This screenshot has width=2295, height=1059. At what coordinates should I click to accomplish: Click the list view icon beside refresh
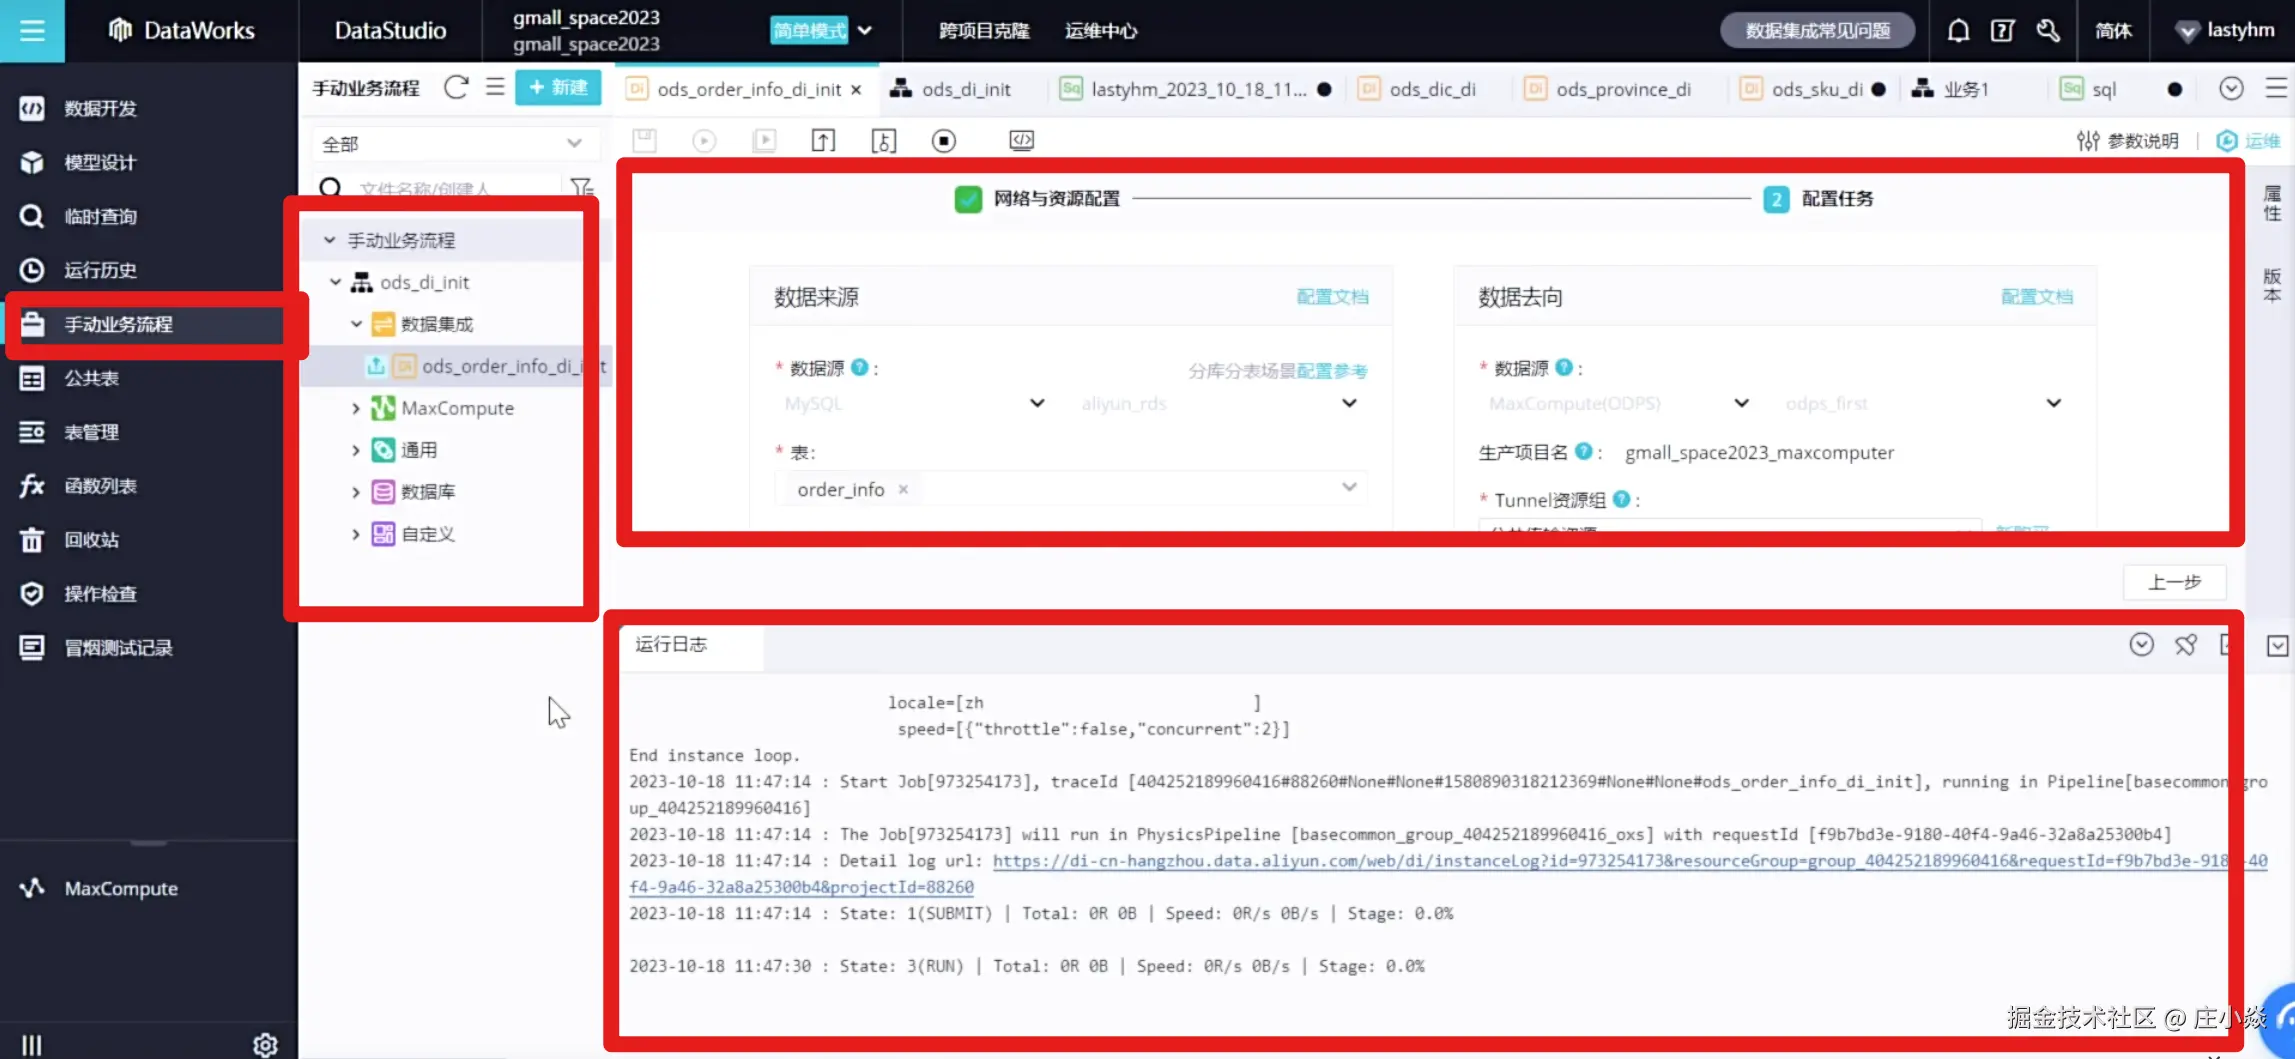pos(495,88)
